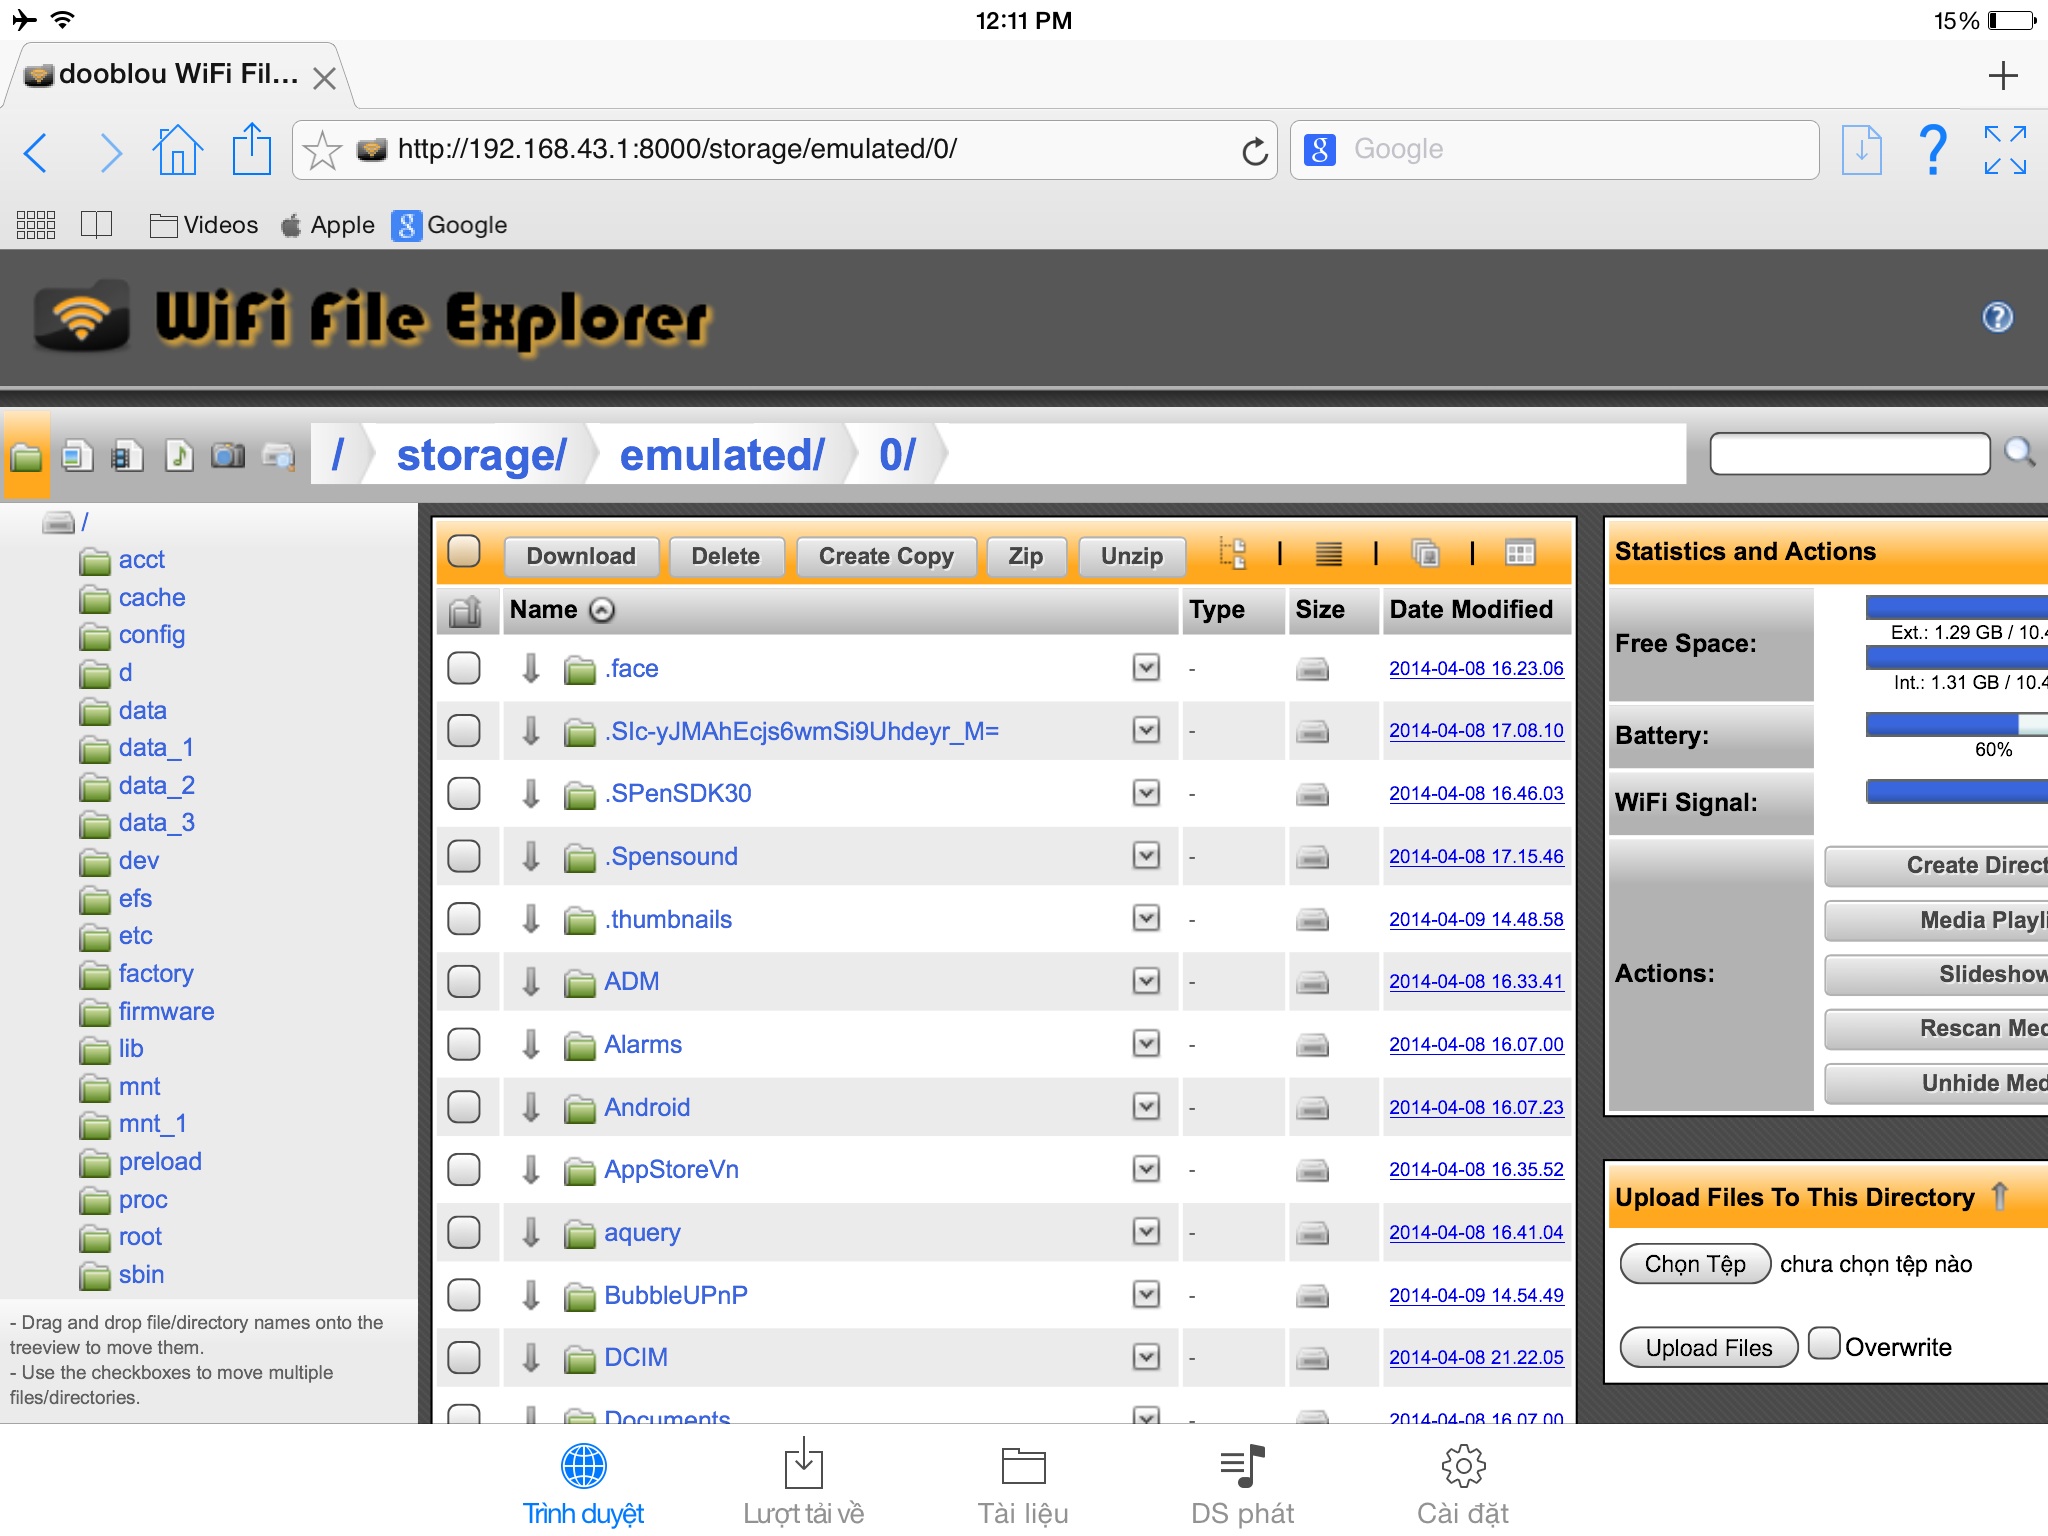Click the Delete button

click(x=726, y=556)
